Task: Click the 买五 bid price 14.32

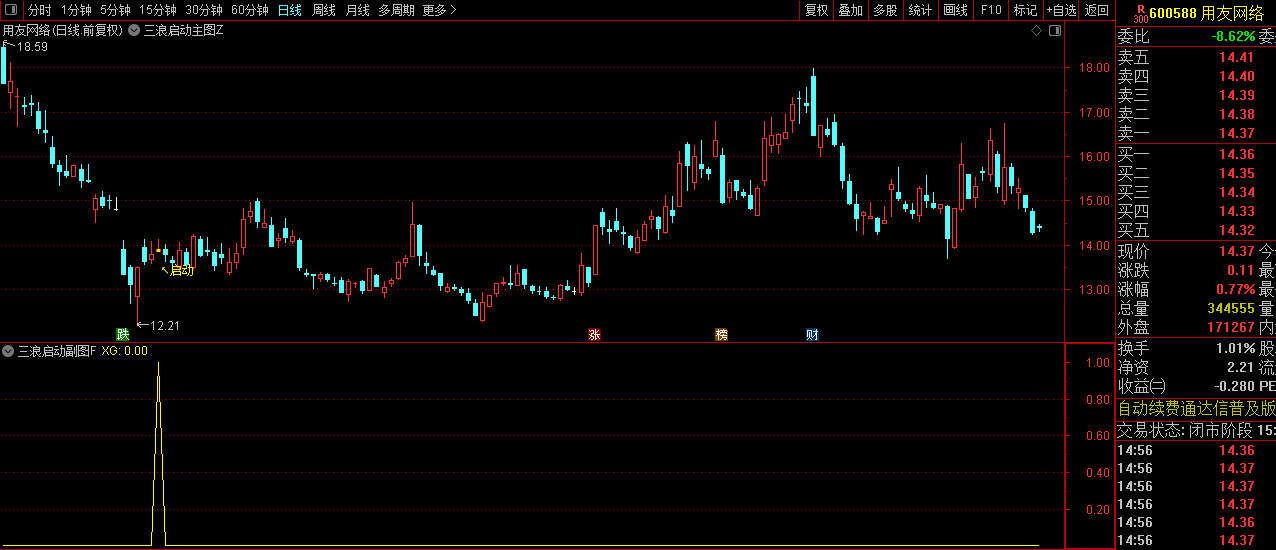Action: [1236, 230]
